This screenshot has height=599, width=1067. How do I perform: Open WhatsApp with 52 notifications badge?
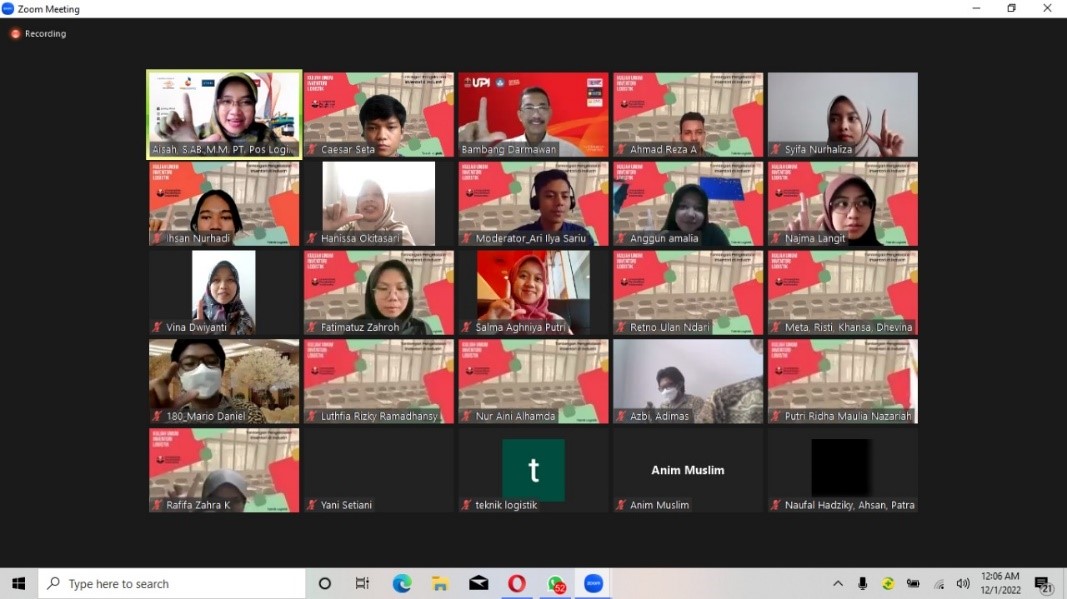pos(556,584)
